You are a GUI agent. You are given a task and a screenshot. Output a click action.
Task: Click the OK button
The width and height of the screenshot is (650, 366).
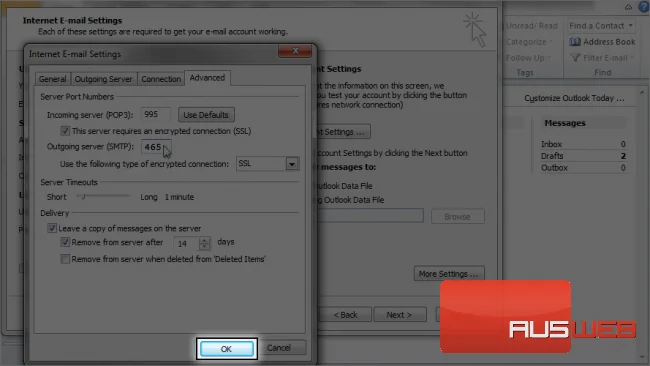pyautogui.click(x=226, y=349)
